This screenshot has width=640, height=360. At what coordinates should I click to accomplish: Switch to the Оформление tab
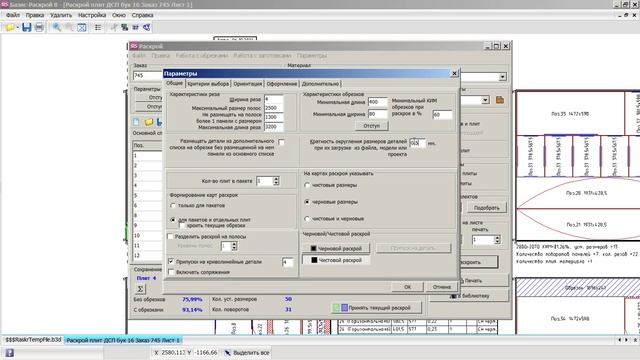click(x=282, y=84)
